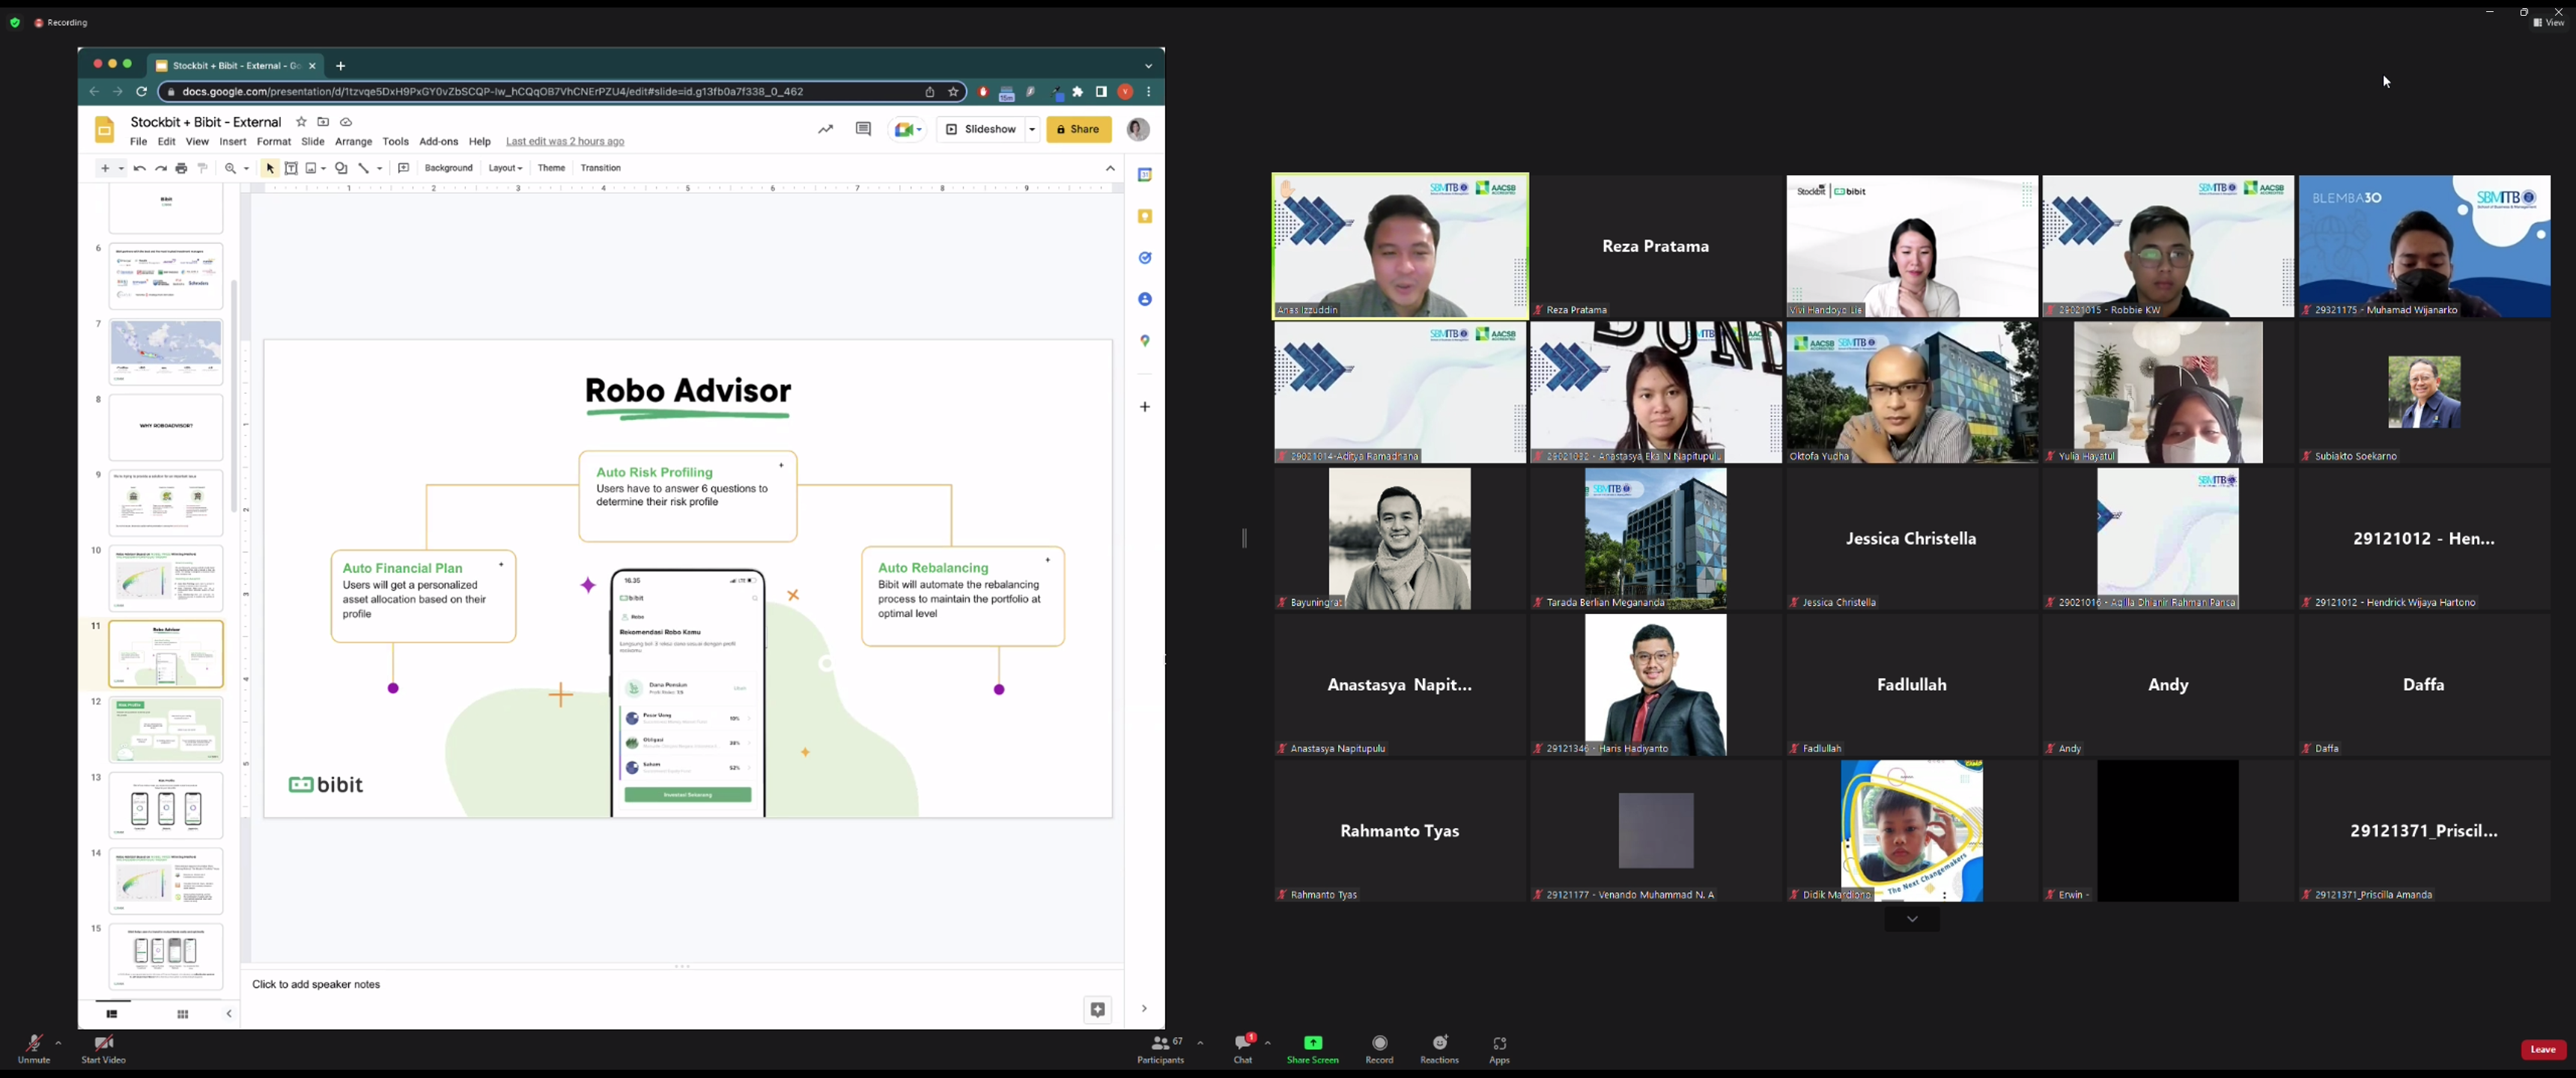Viewport: 2576px width, 1078px height.
Task: Select slide 8 'Why Roboadvisor' thumbnail
Action: click(166, 427)
